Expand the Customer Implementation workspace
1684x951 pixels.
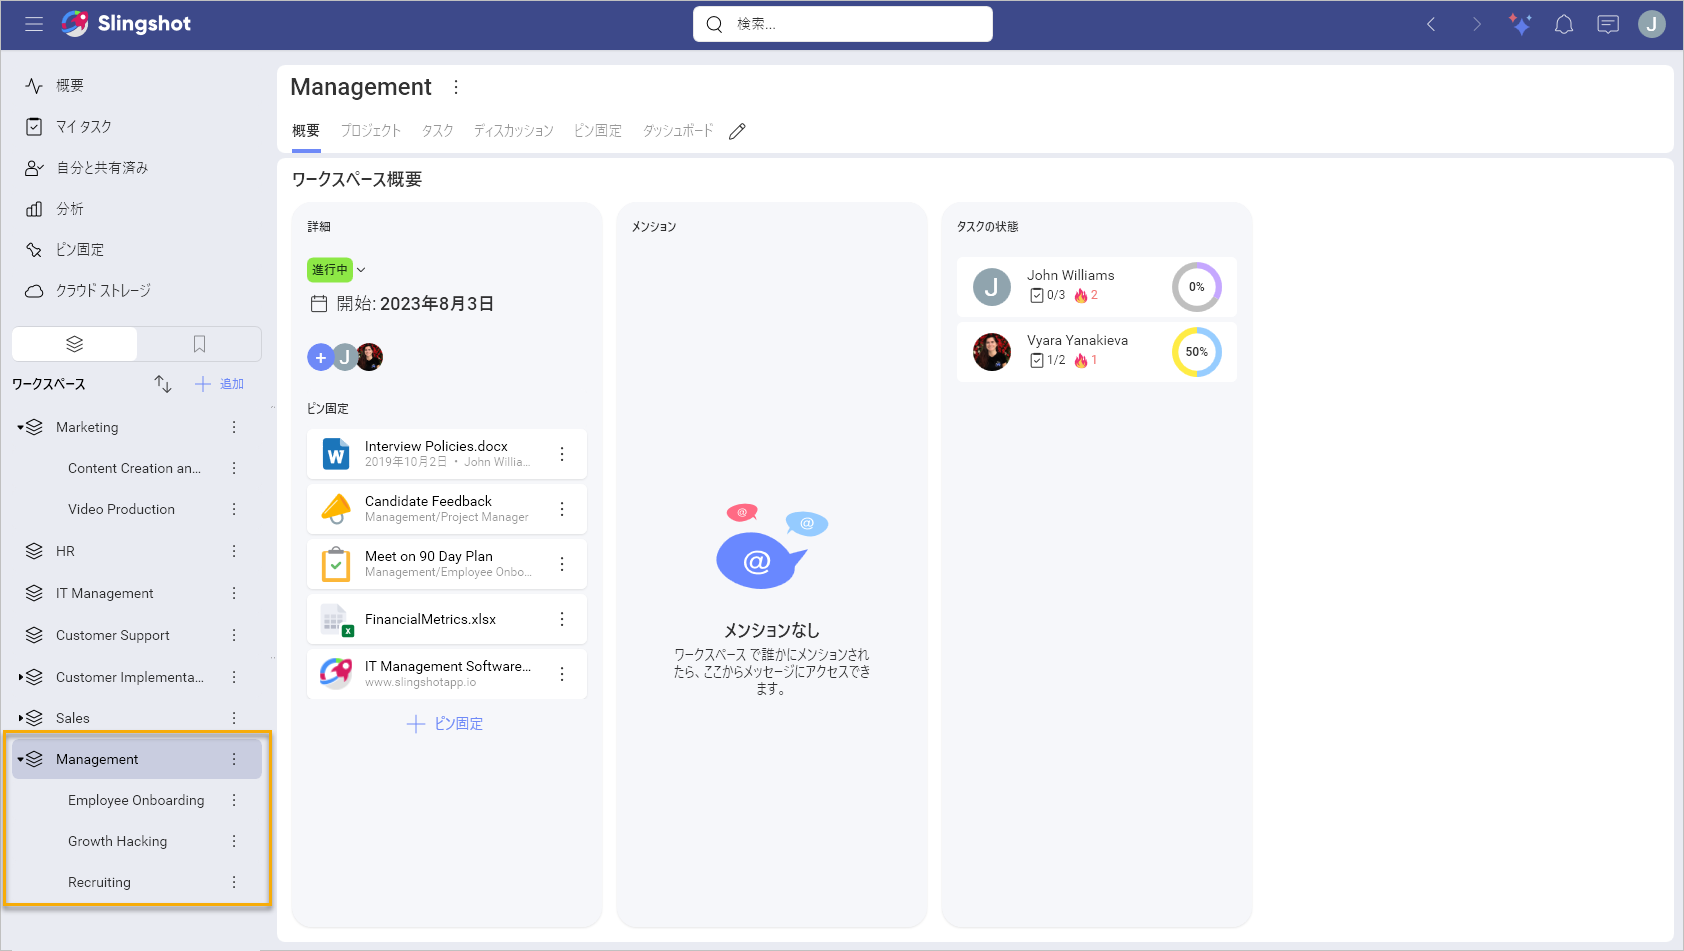click(20, 678)
